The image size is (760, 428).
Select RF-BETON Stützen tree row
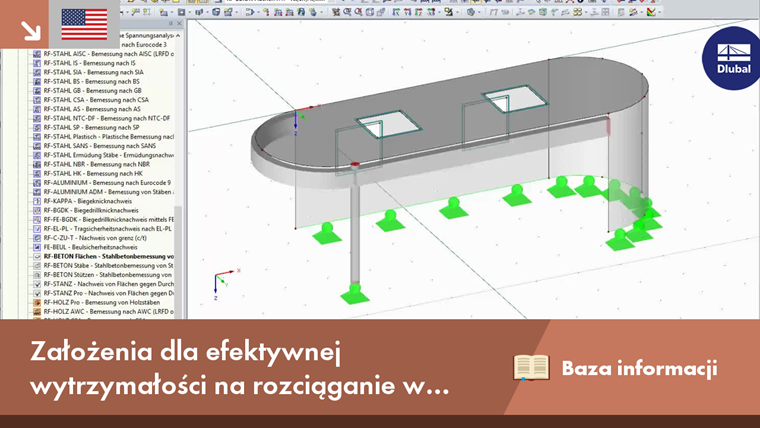click(108, 275)
